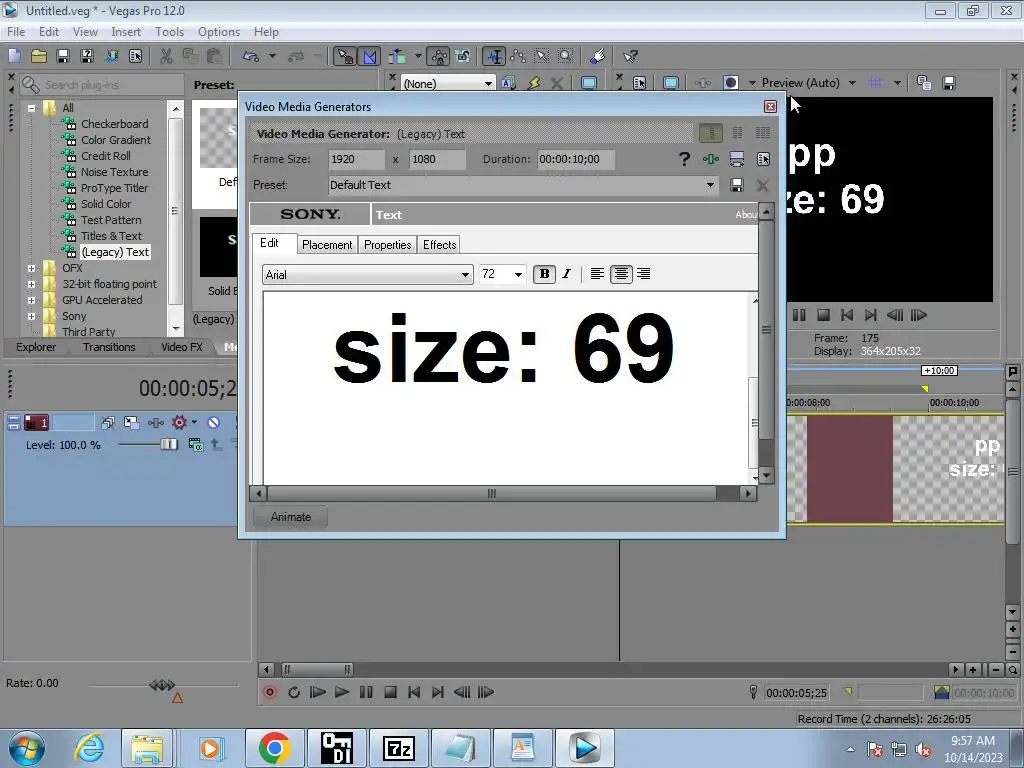Toggle Bold text formatting
1024x768 pixels.
point(544,274)
